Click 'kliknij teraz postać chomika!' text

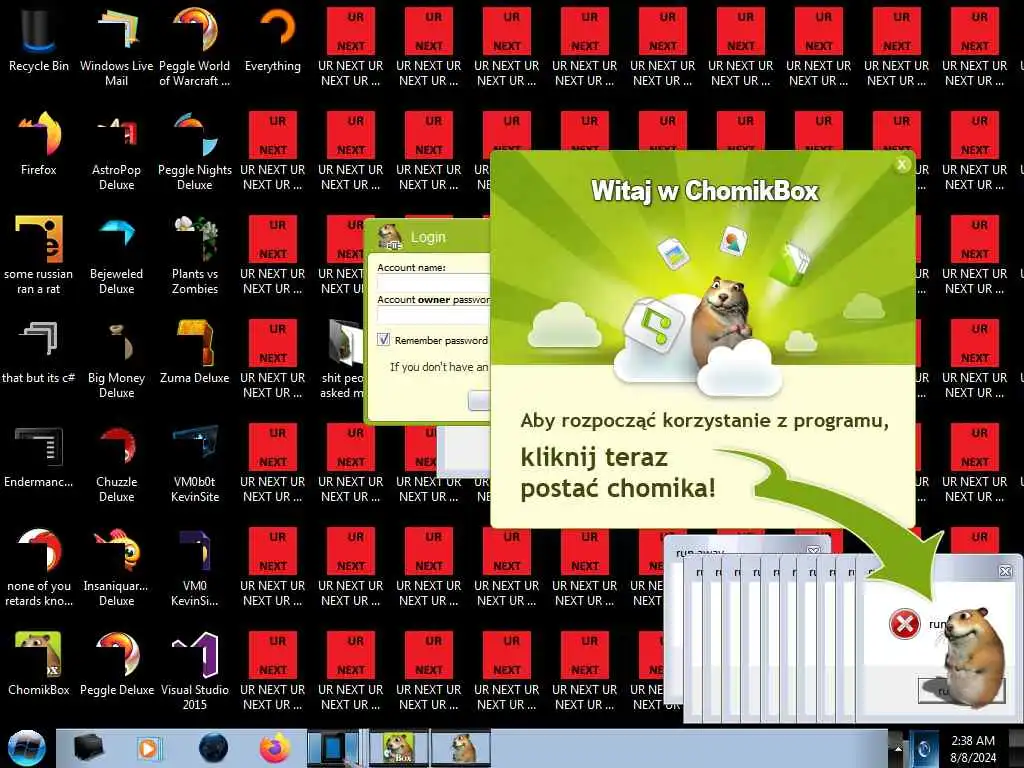pyautogui.click(x=618, y=472)
